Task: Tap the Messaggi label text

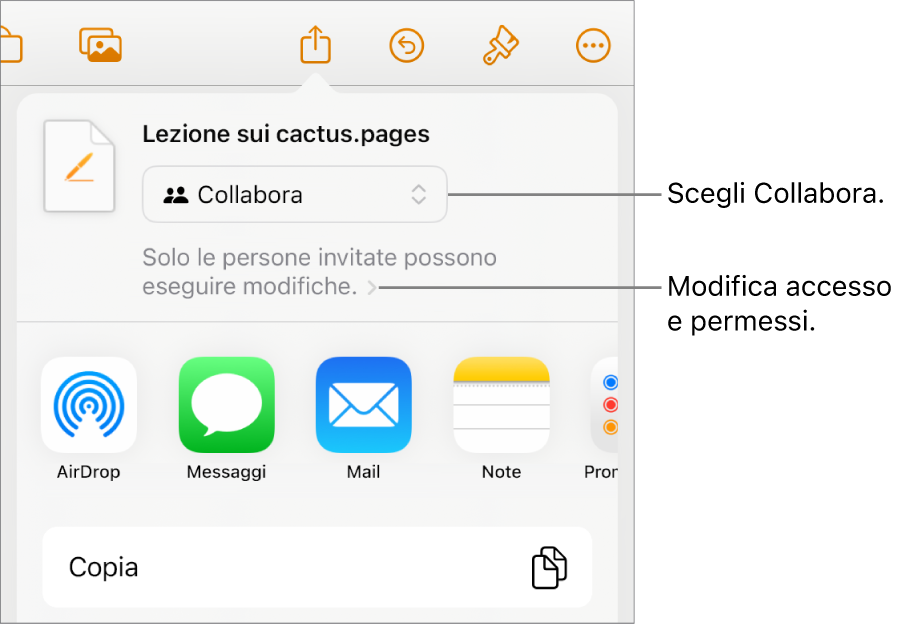Action: tap(226, 473)
